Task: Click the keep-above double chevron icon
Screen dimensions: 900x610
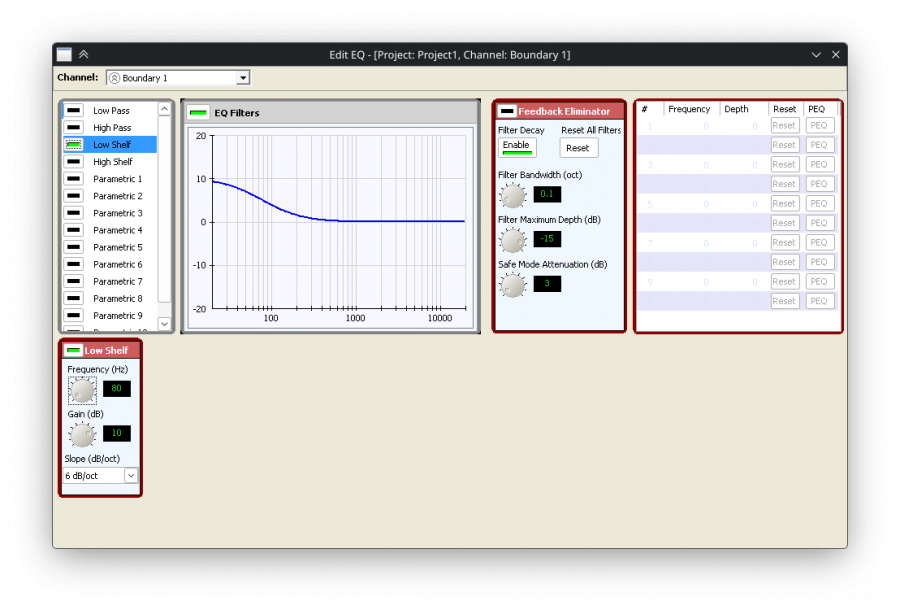Action: (84, 55)
